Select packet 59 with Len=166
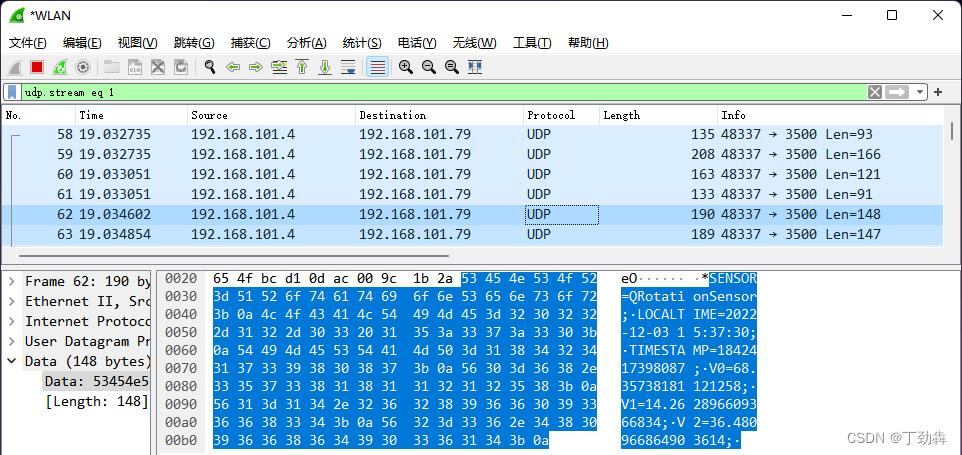962x455 pixels. click(x=472, y=154)
